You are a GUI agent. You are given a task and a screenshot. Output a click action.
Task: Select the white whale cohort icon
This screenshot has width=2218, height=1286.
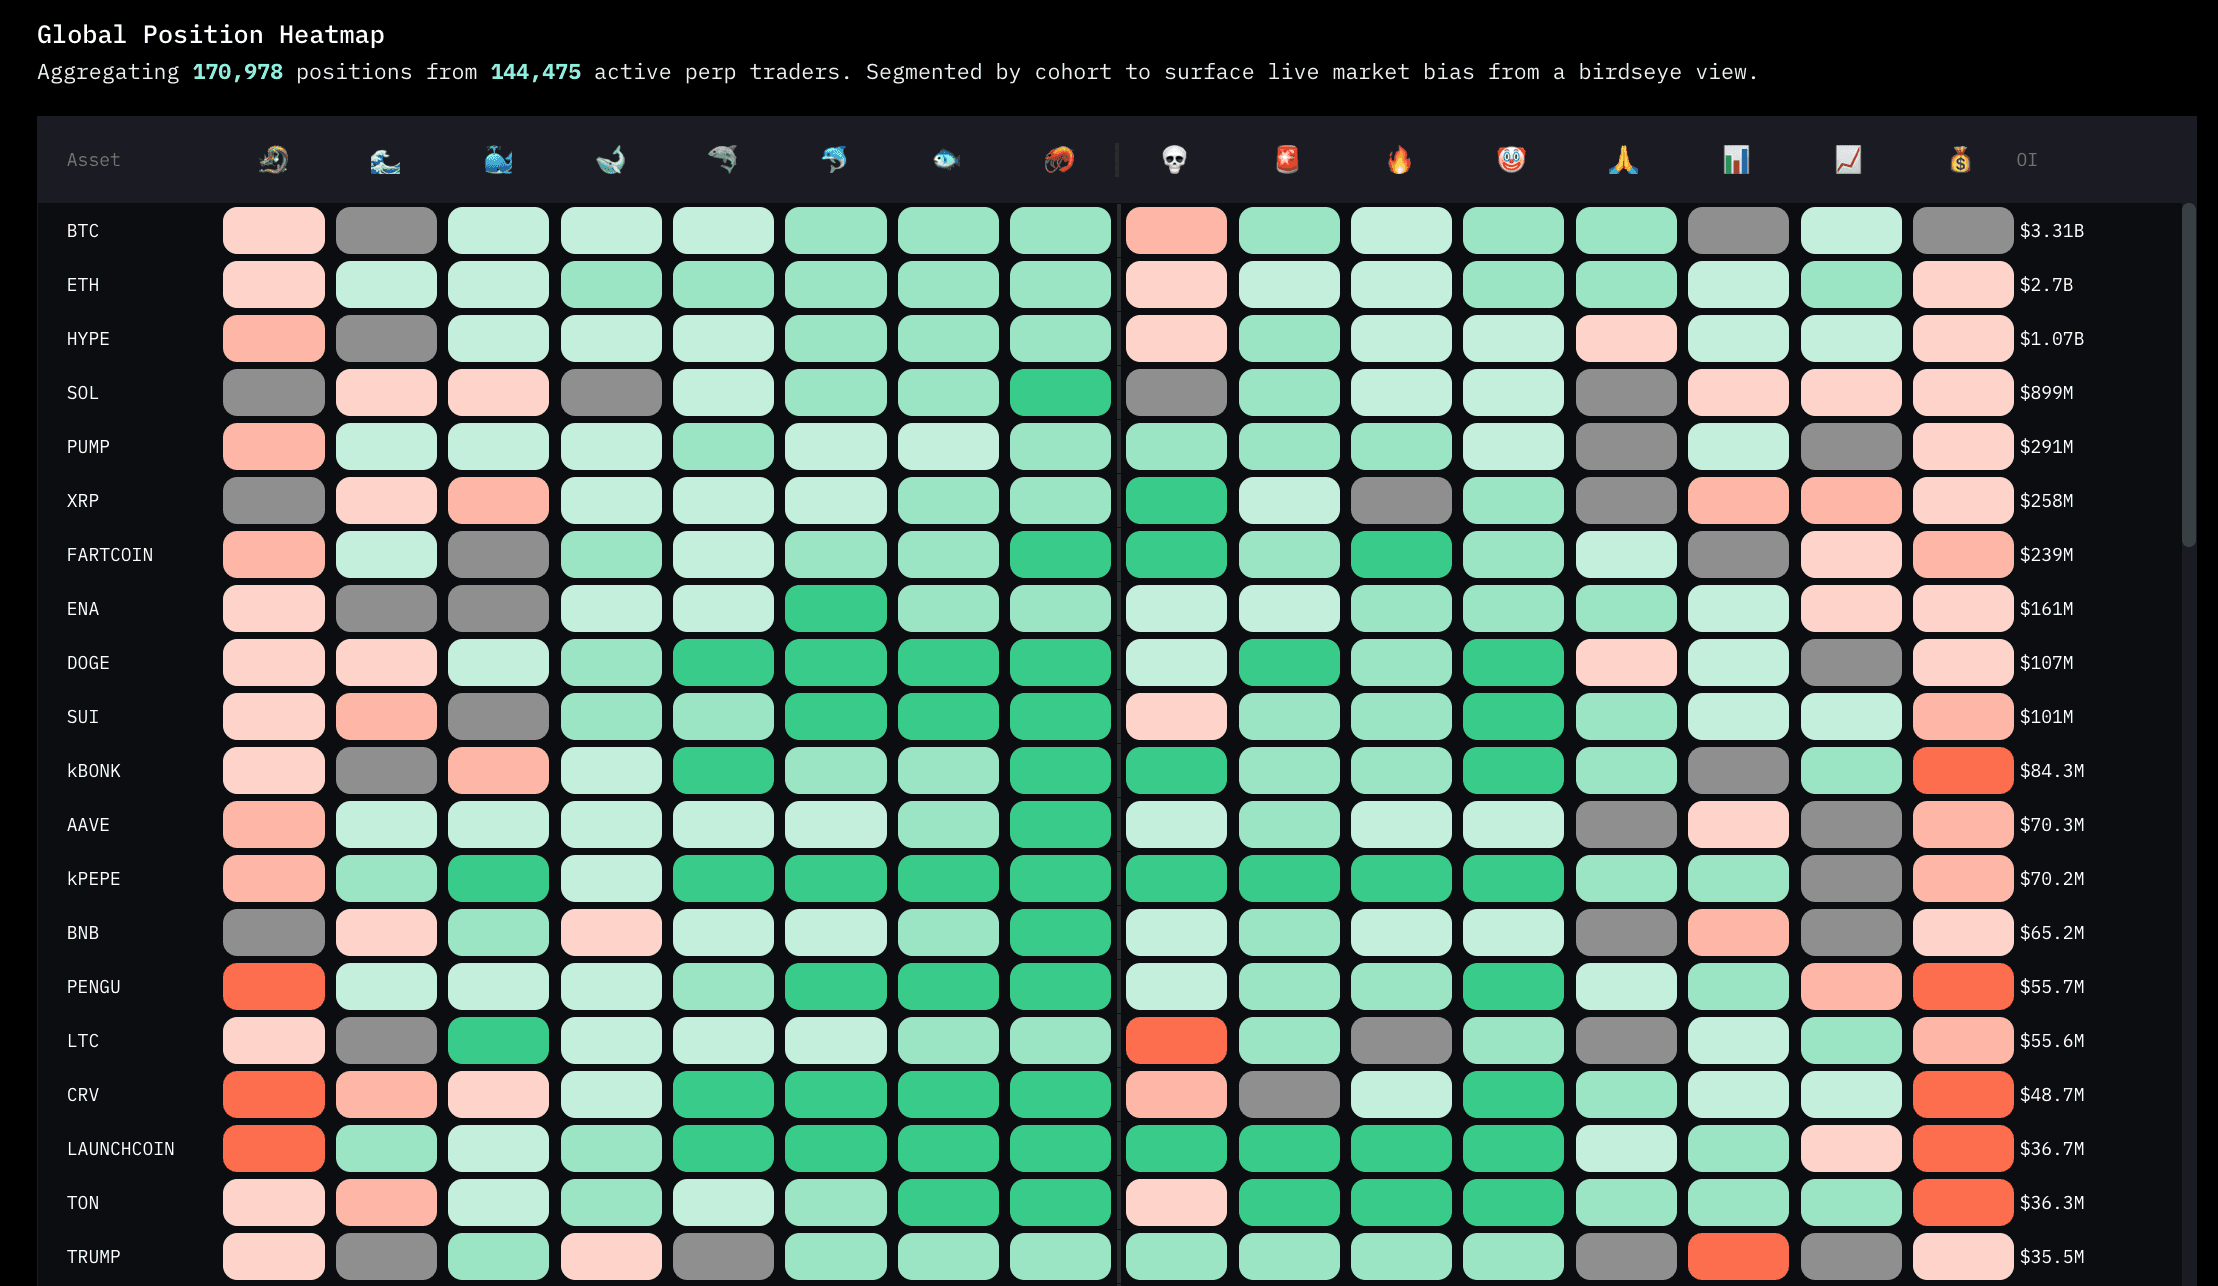click(x=610, y=160)
